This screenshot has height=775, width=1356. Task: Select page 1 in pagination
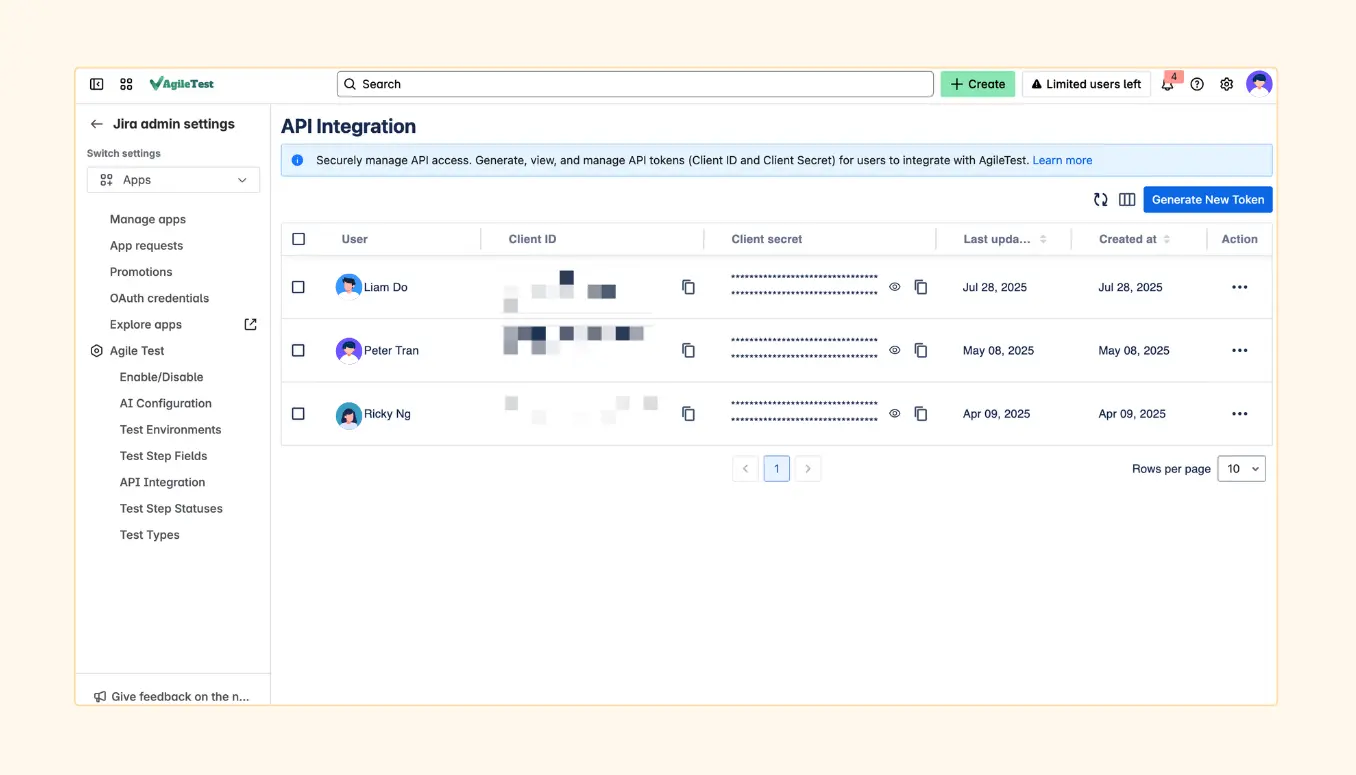pyautogui.click(x=777, y=468)
